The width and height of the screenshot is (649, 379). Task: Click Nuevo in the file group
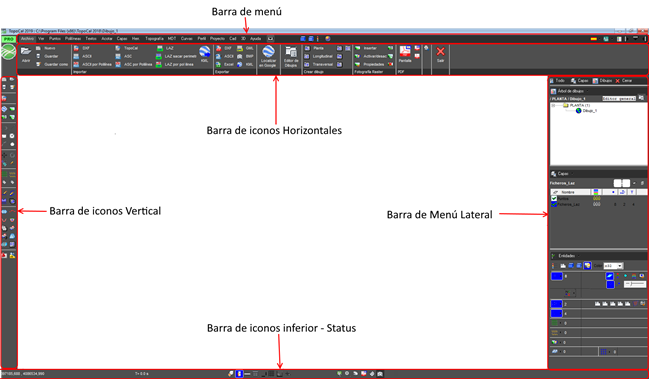tap(46, 48)
